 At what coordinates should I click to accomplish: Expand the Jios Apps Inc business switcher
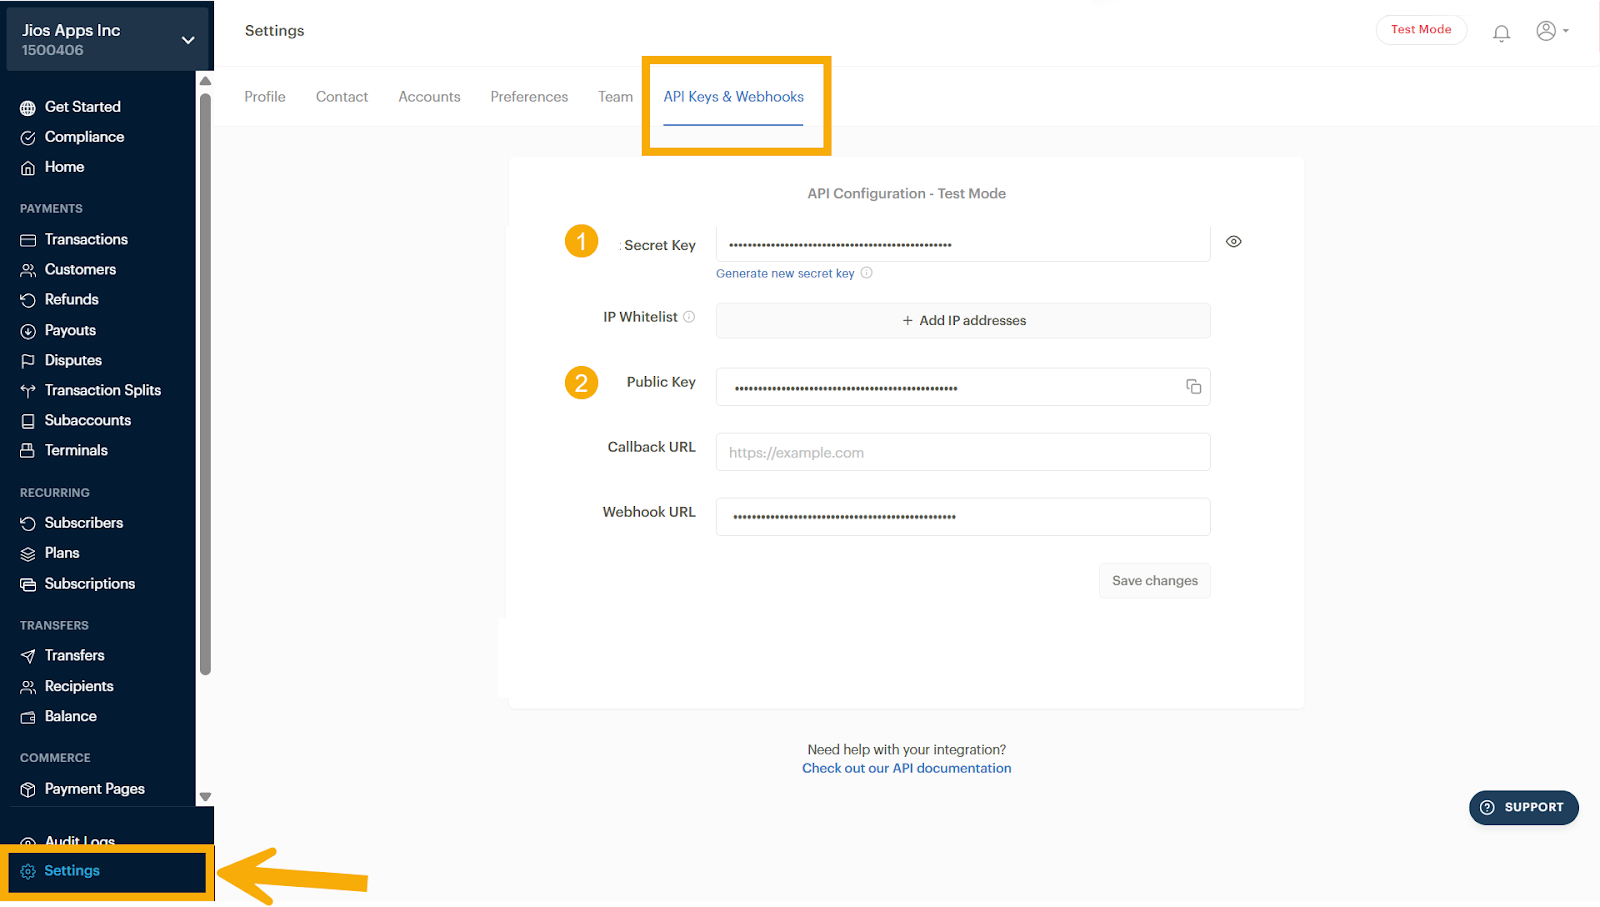coord(188,40)
